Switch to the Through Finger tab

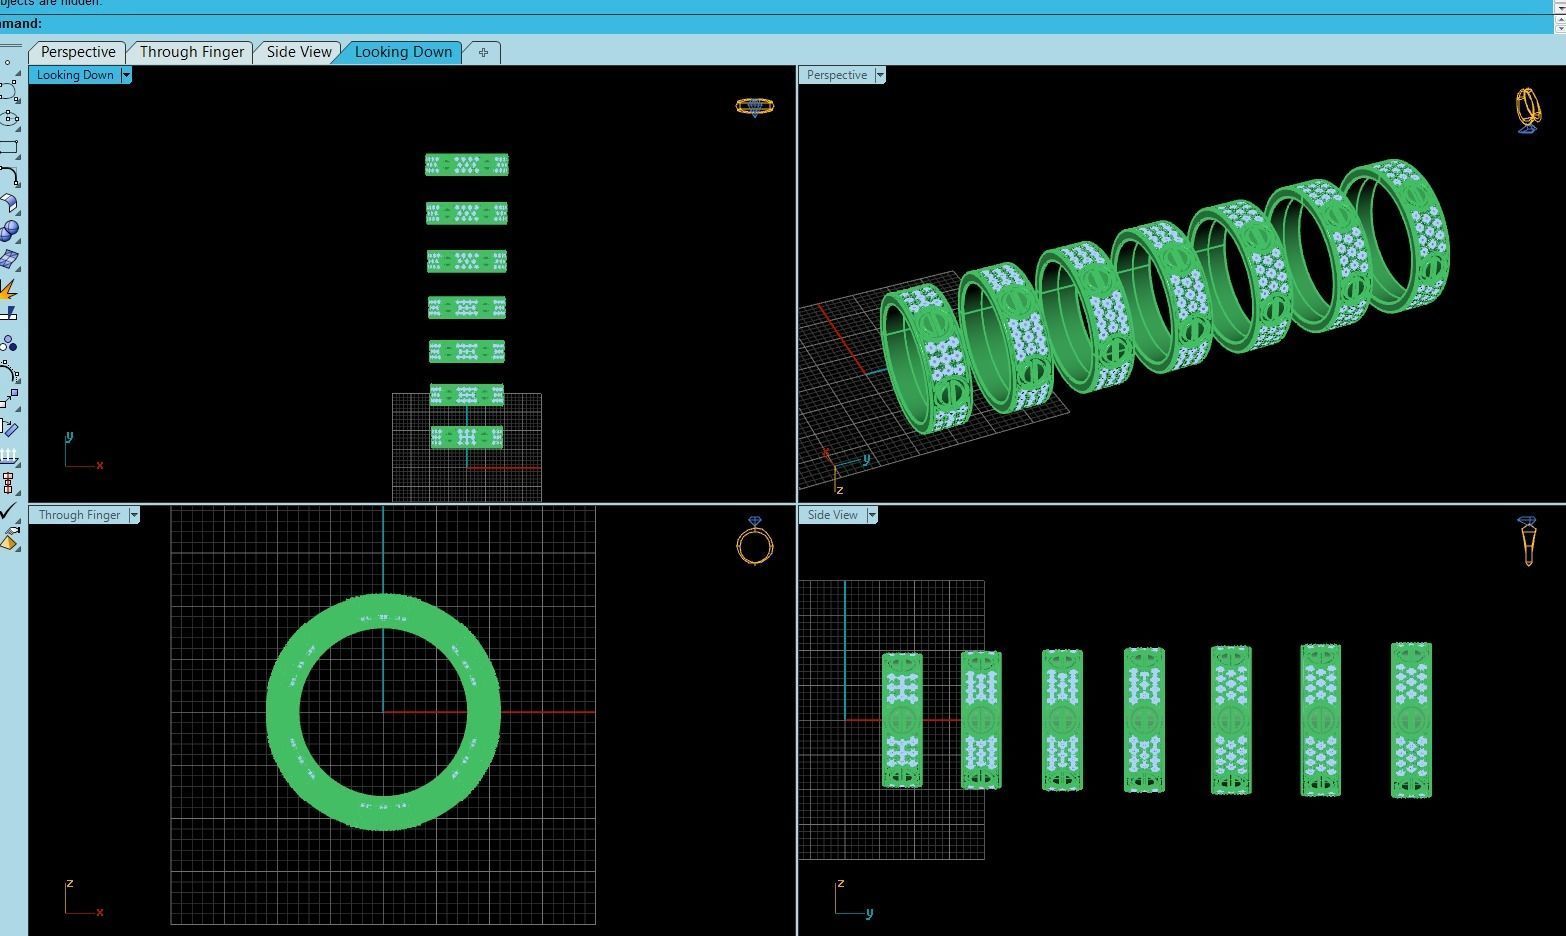point(192,52)
